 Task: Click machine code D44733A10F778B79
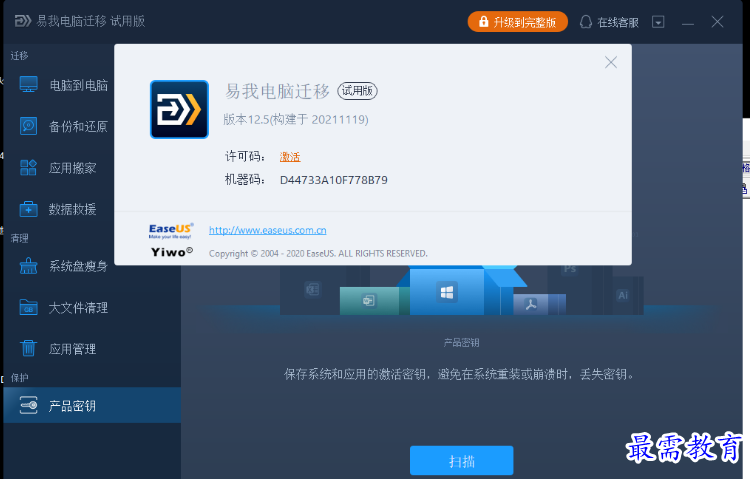(x=333, y=180)
